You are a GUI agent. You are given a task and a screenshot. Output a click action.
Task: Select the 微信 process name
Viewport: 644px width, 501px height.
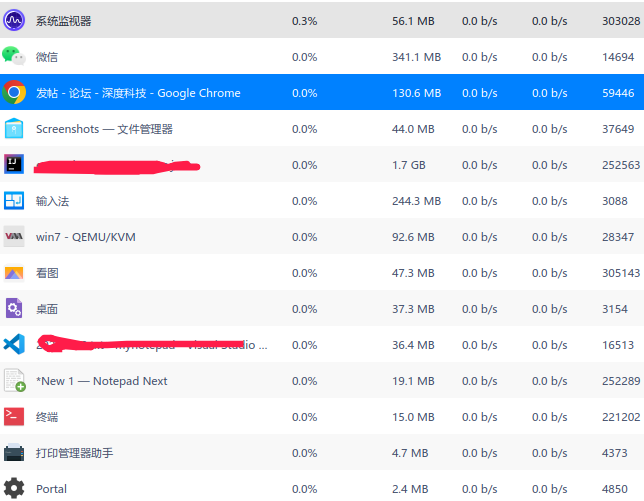(47, 57)
